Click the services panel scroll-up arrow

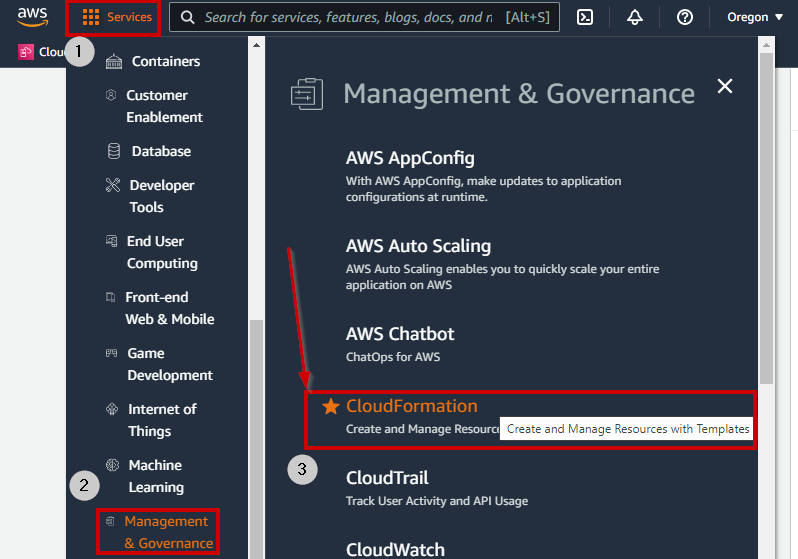coord(766,45)
